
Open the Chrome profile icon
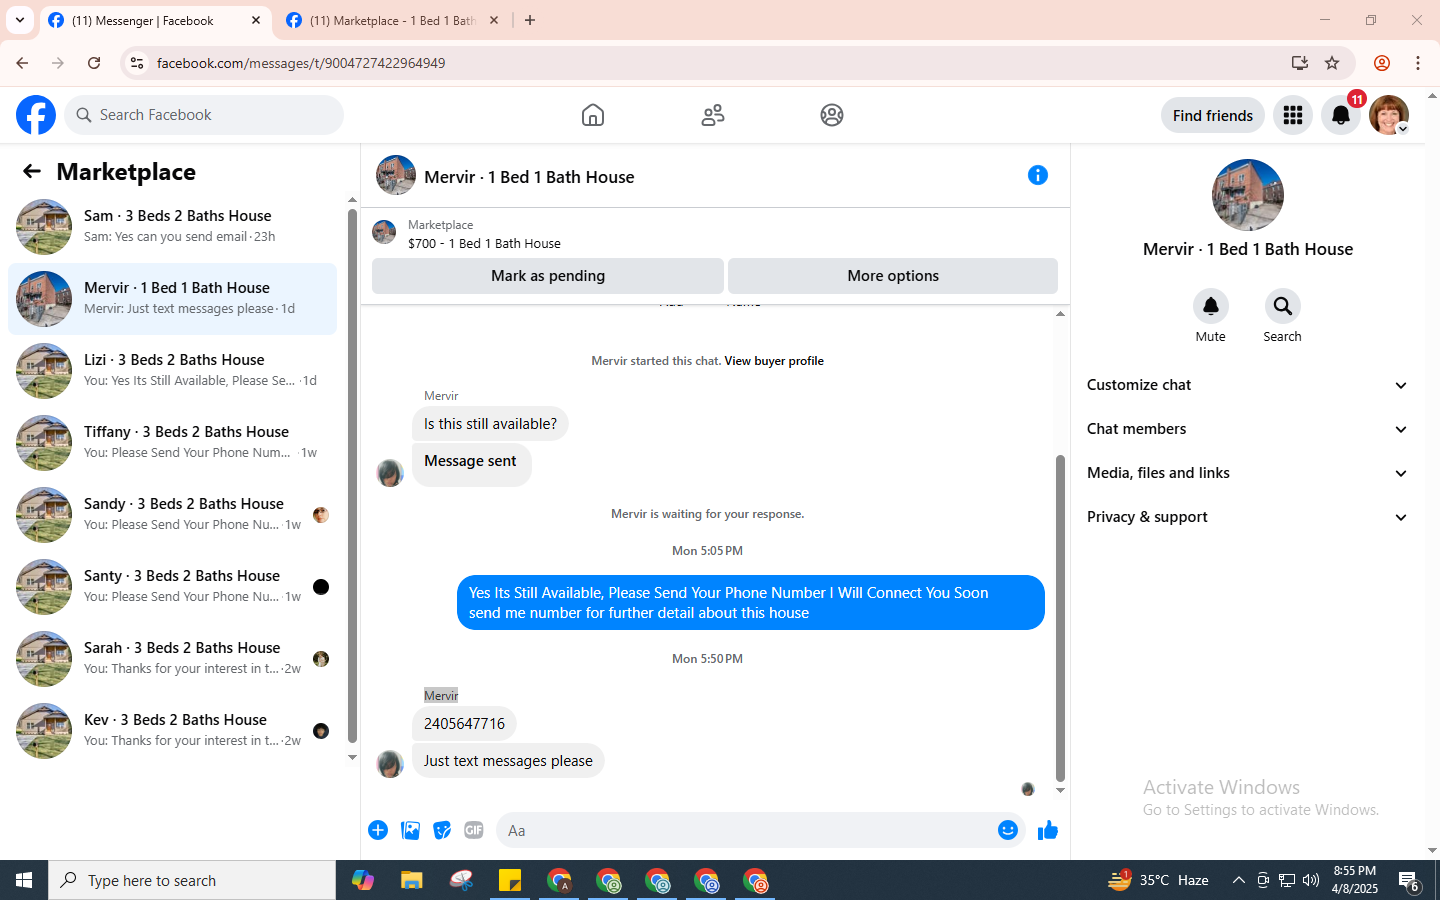click(x=1382, y=63)
